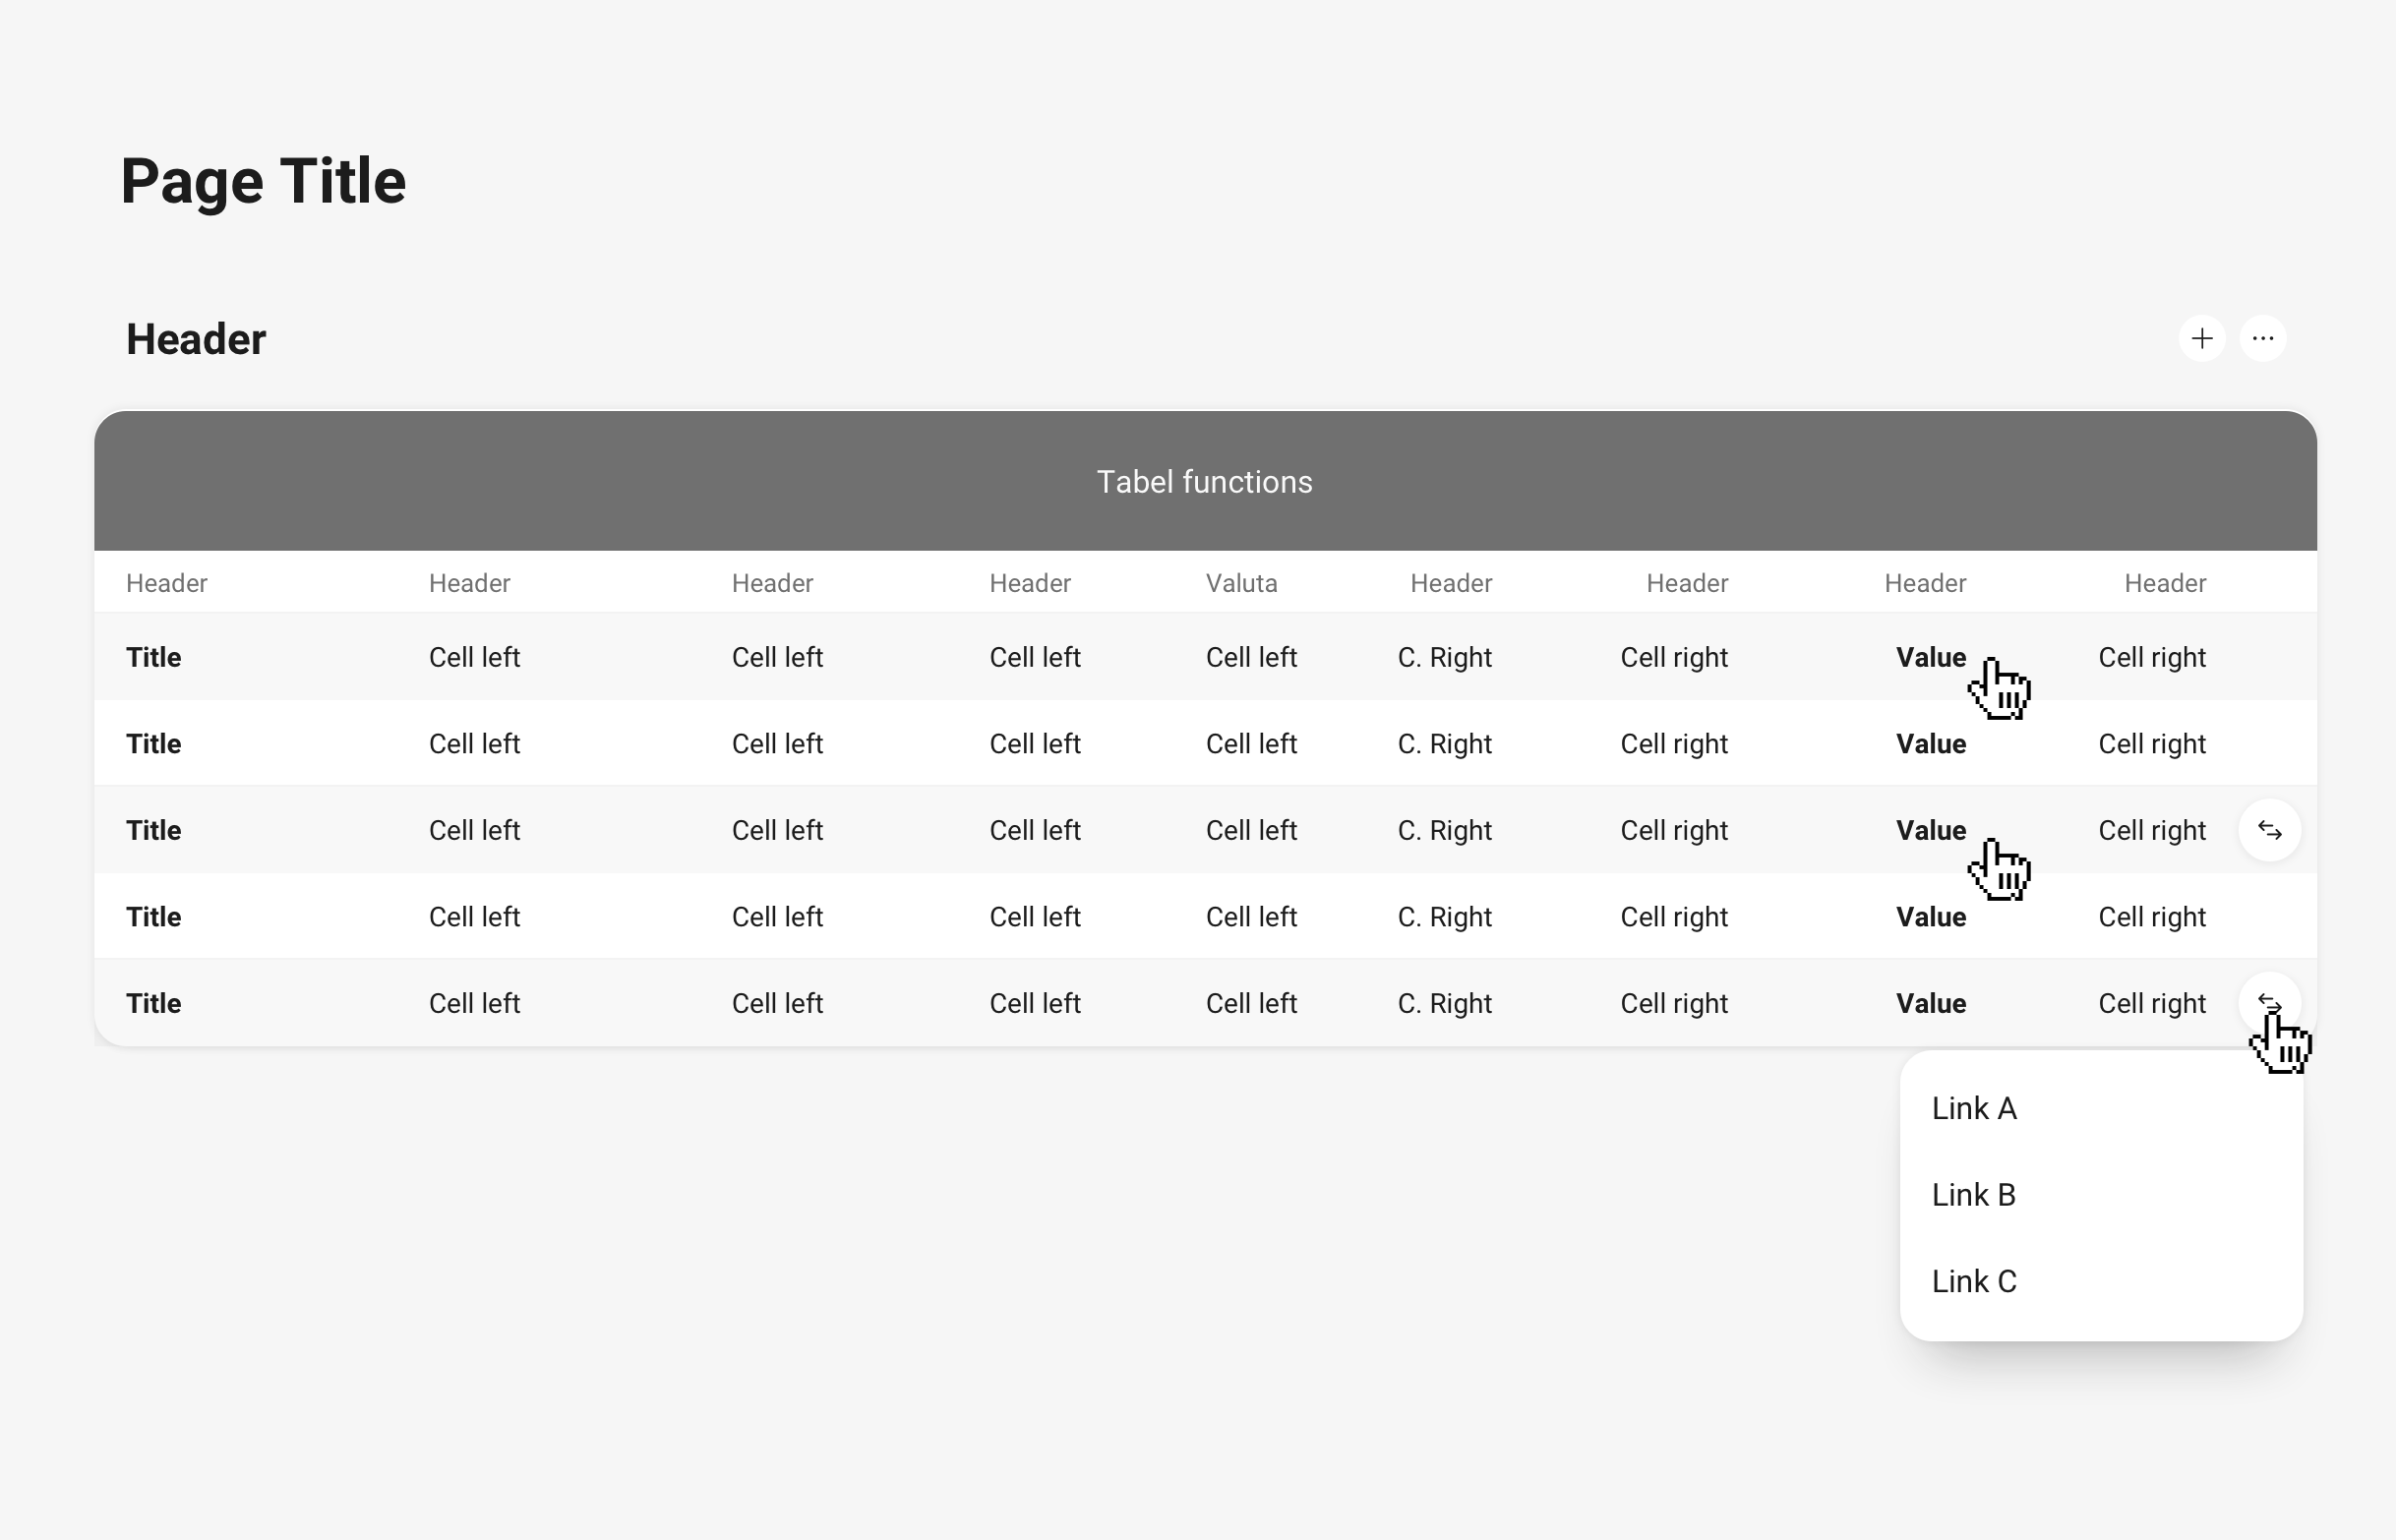Open Link A from the popup menu
Screen dimensions: 2396x1540
pos(1973,1108)
